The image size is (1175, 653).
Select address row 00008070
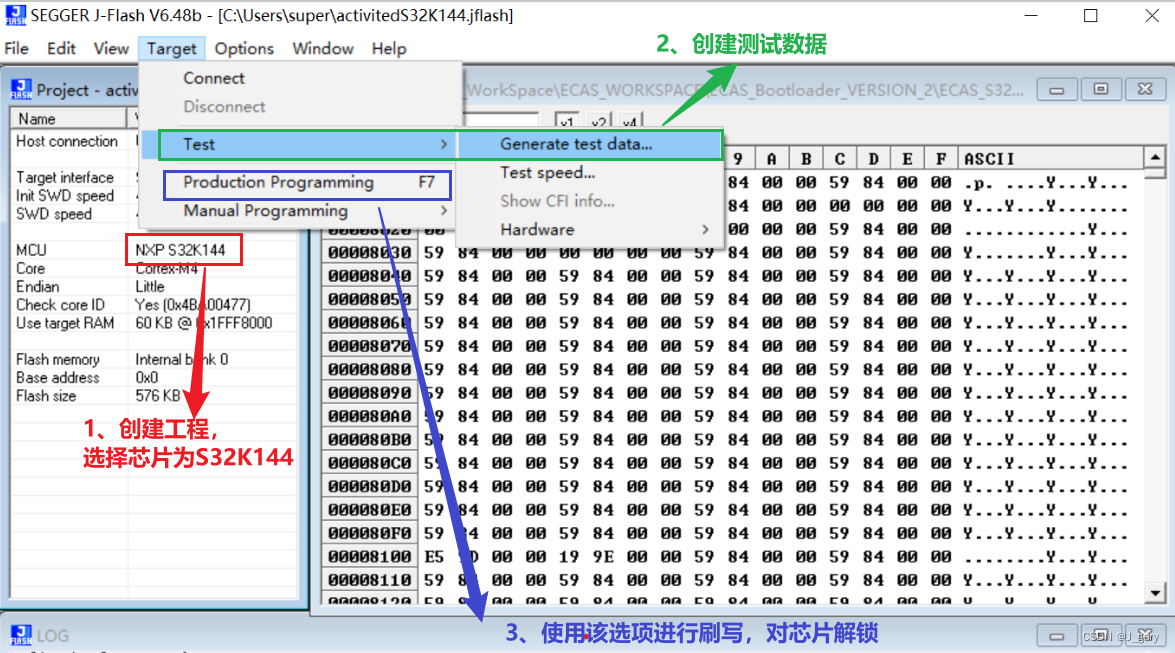pyautogui.click(x=369, y=346)
